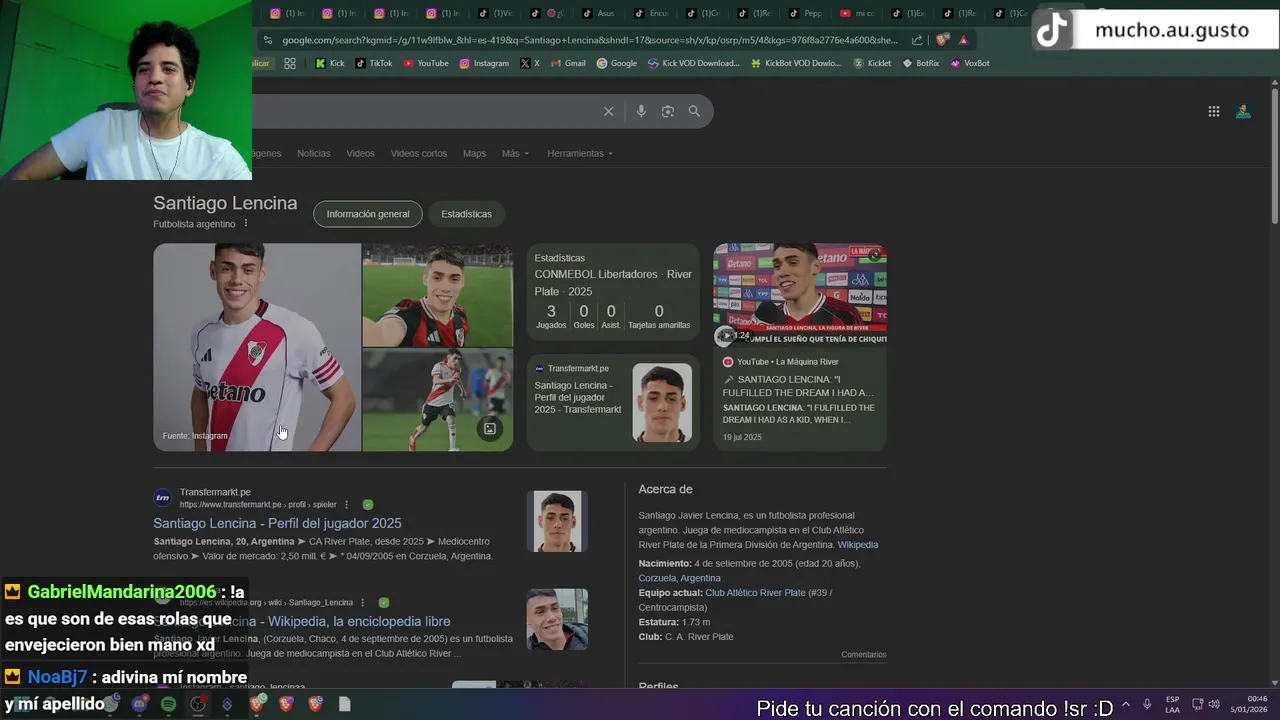The height and width of the screenshot is (720, 1280).
Task: Open Corzuela, Argentina birthplace link
Action: [x=679, y=578]
